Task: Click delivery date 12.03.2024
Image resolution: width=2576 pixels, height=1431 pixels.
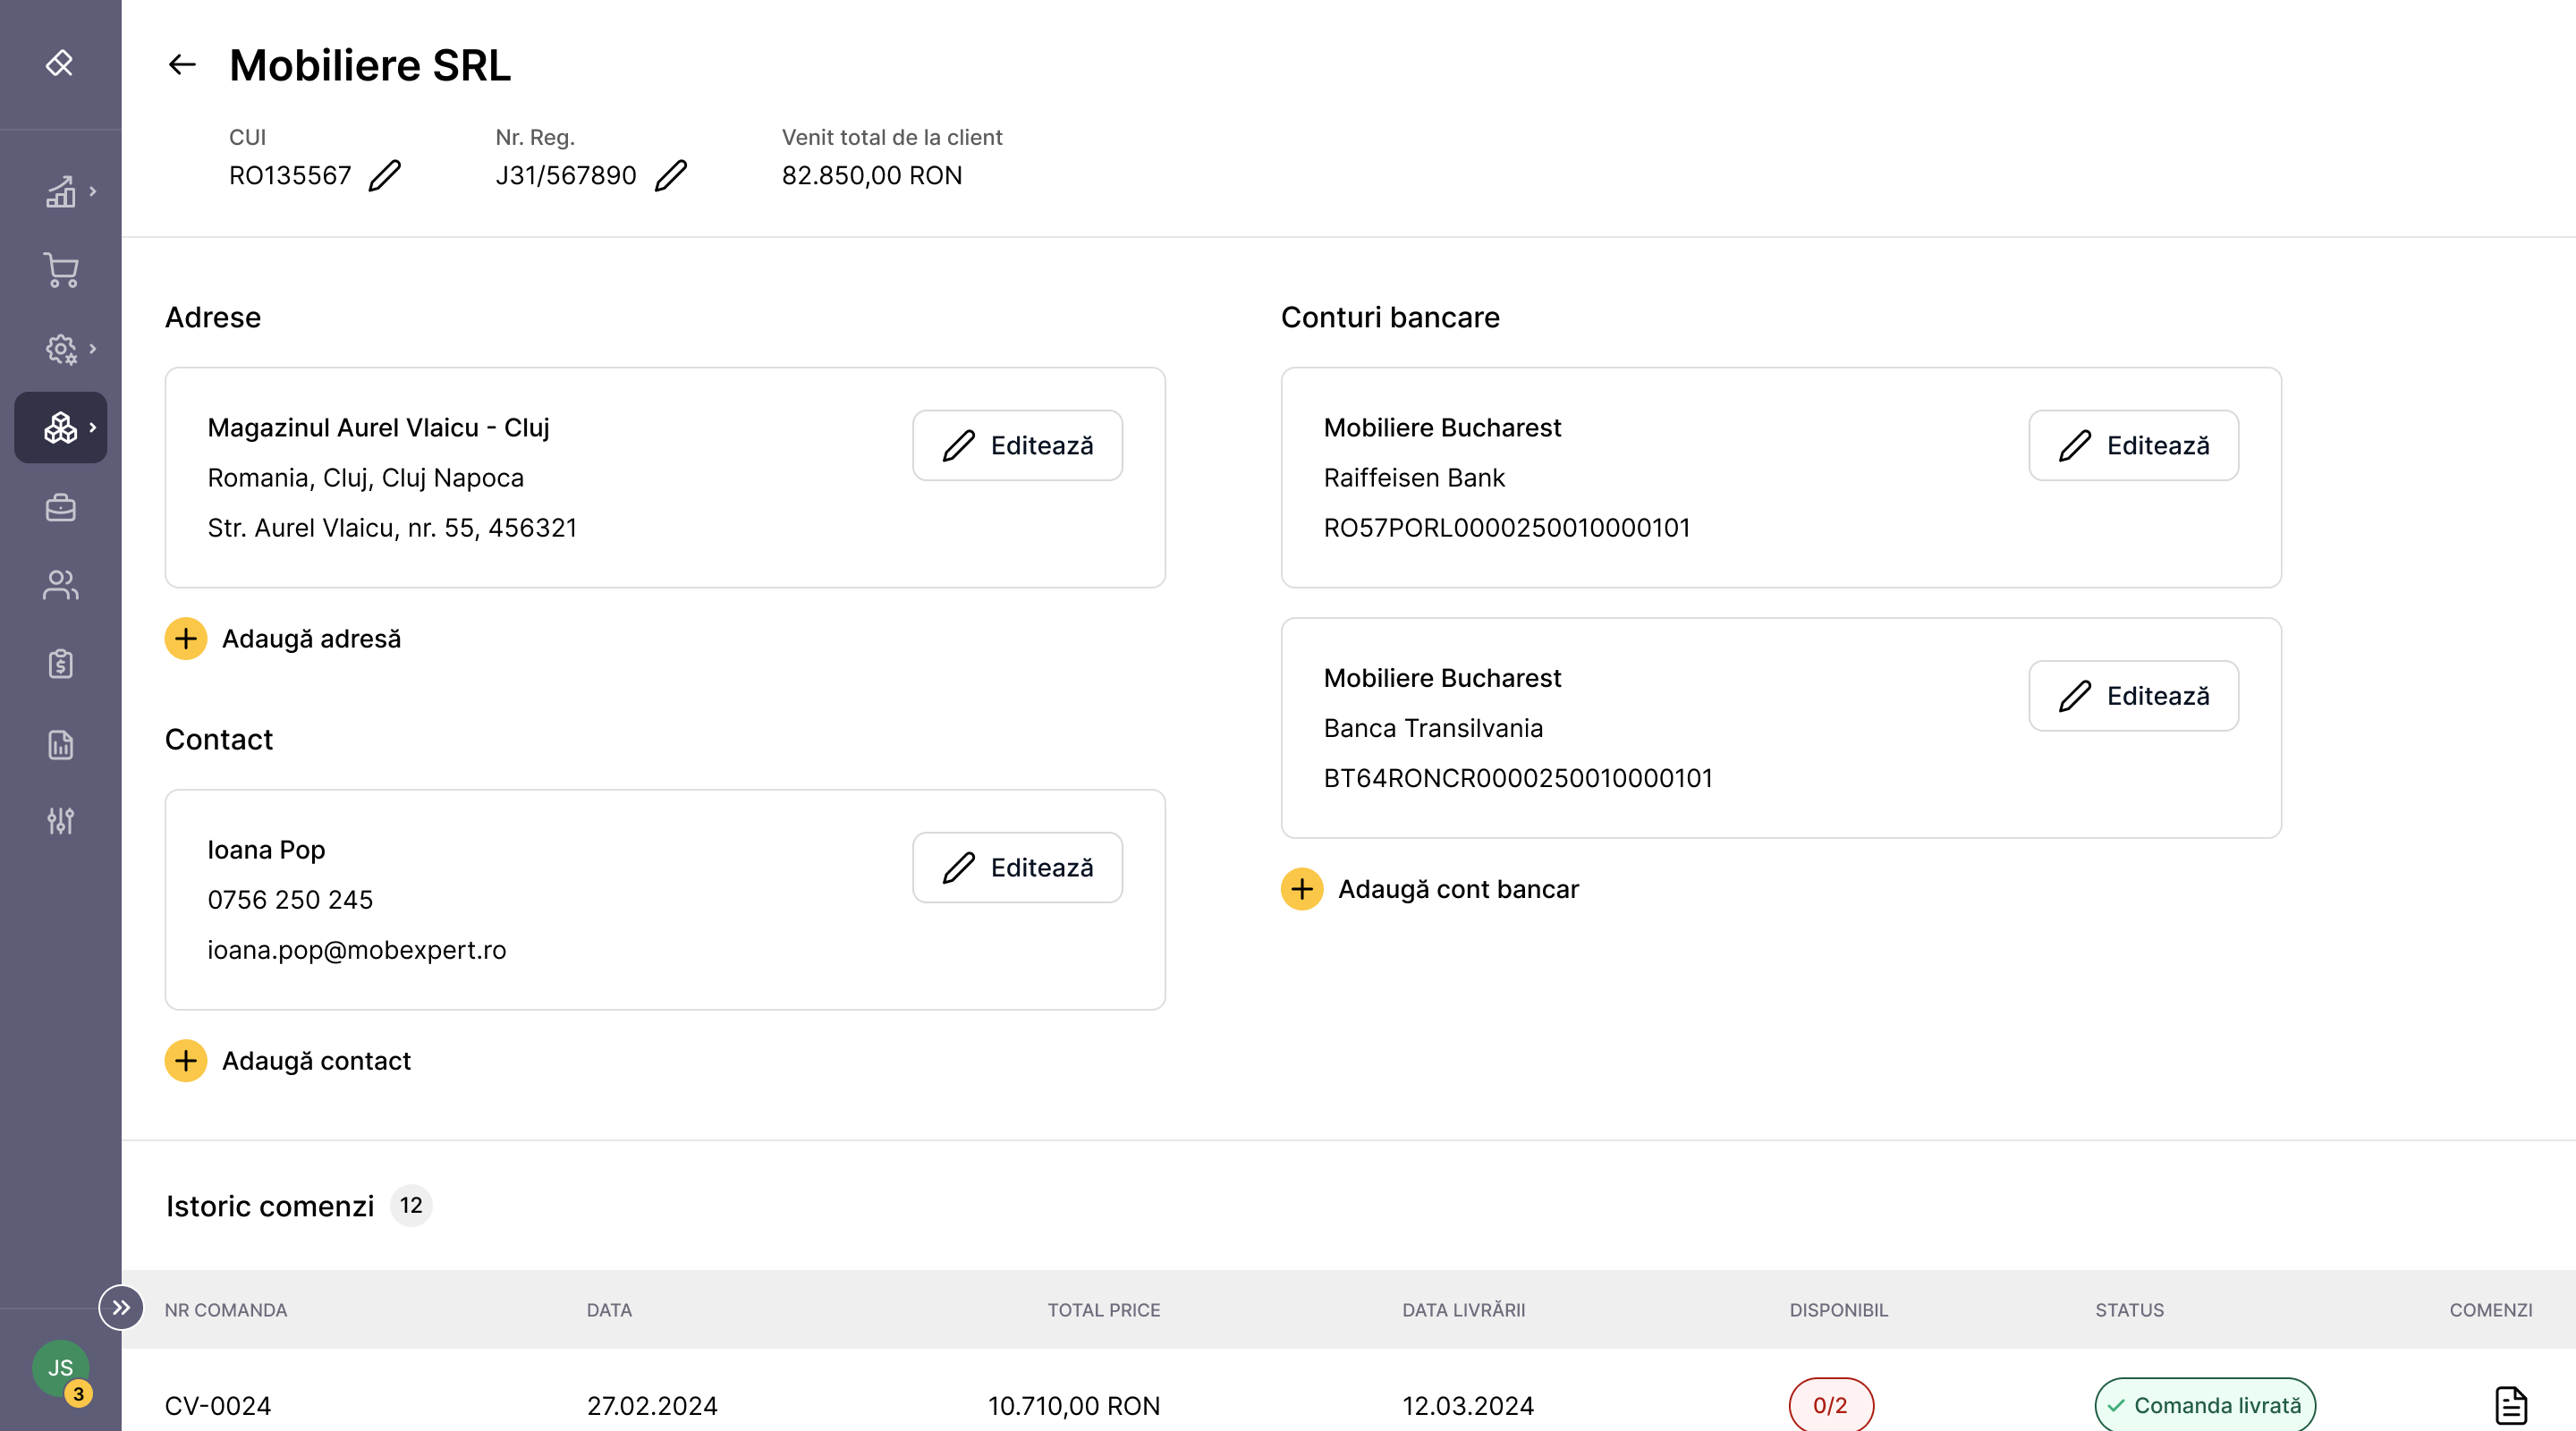Action: 1468,1406
